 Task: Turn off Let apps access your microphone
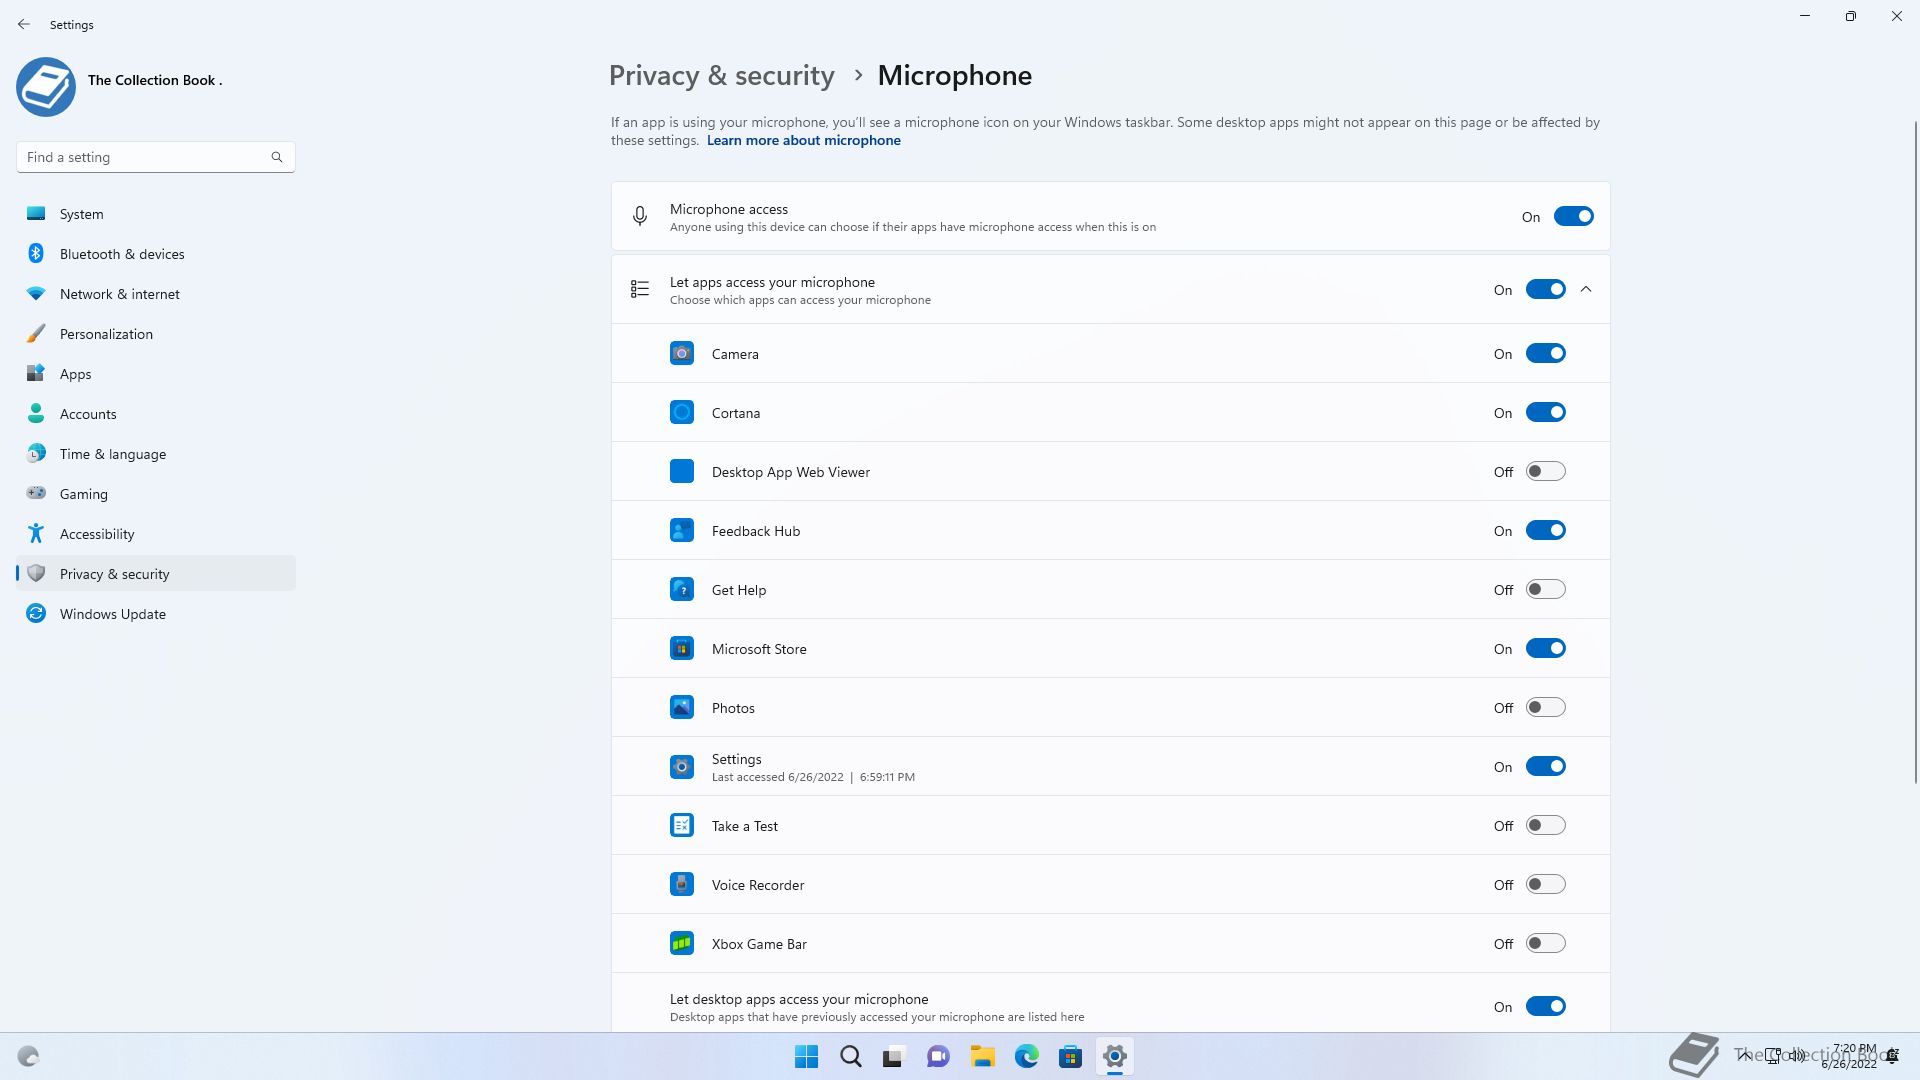1545,290
